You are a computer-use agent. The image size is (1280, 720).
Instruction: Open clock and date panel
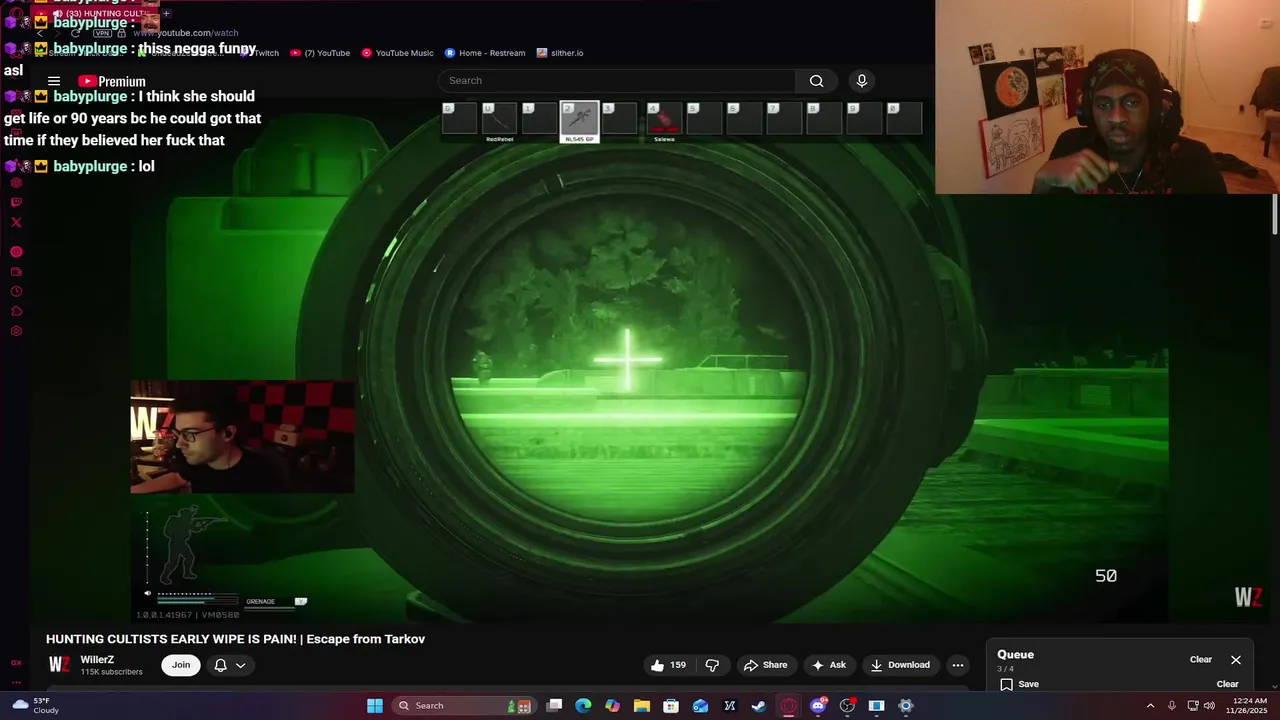tap(1247, 706)
